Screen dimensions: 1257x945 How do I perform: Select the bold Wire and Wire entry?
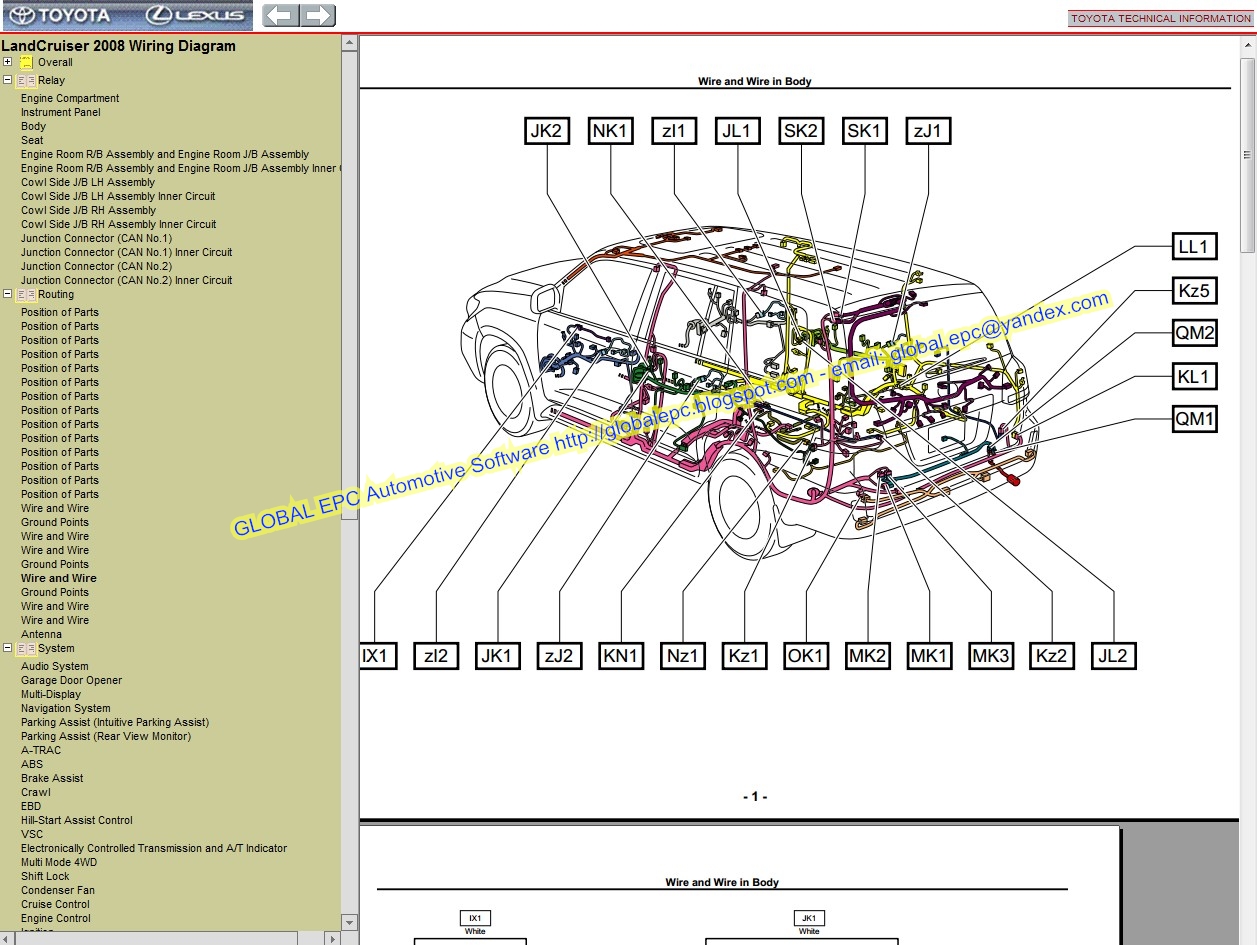click(x=59, y=578)
